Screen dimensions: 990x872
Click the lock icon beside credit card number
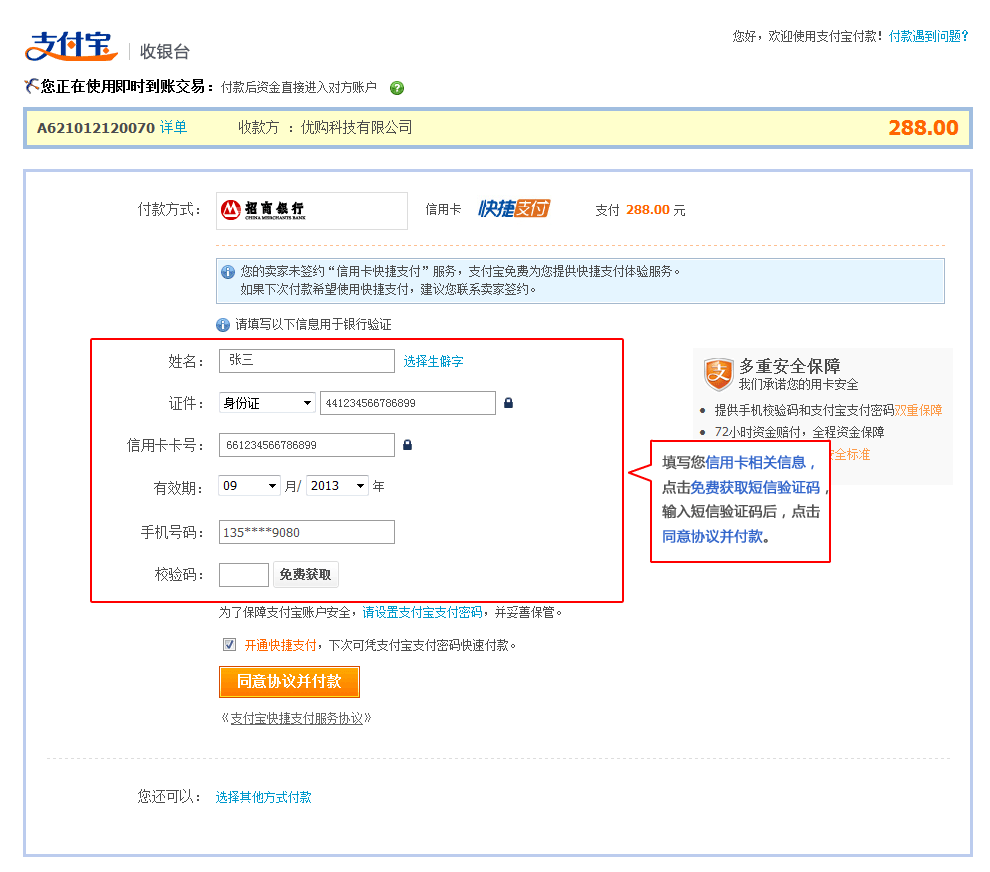407,445
